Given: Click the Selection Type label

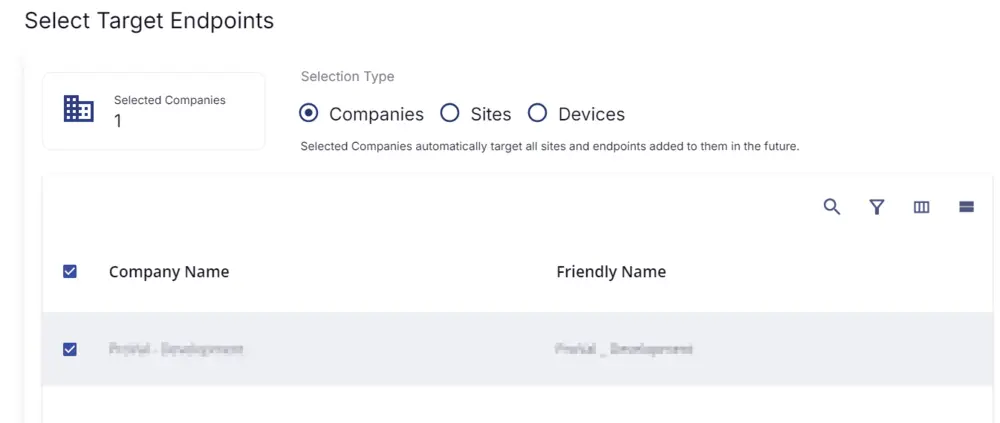Looking at the screenshot, I should pyautogui.click(x=348, y=77).
